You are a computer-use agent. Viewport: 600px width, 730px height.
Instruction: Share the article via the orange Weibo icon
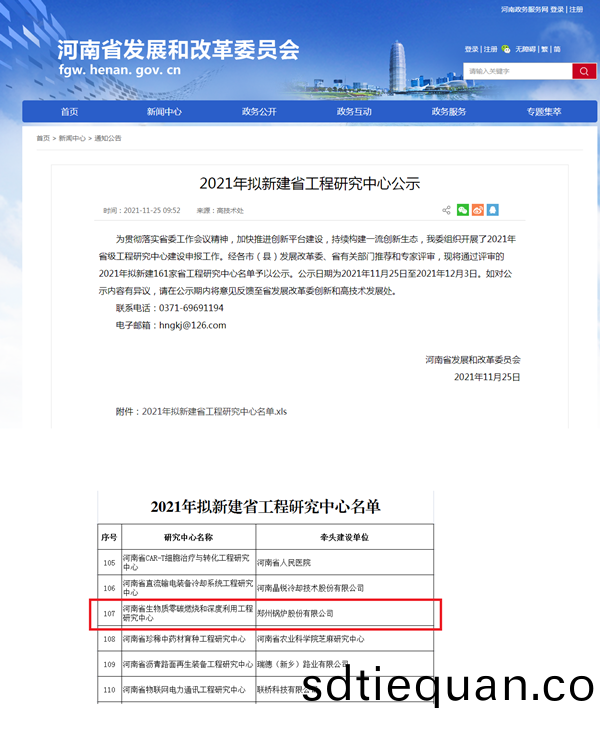478,210
